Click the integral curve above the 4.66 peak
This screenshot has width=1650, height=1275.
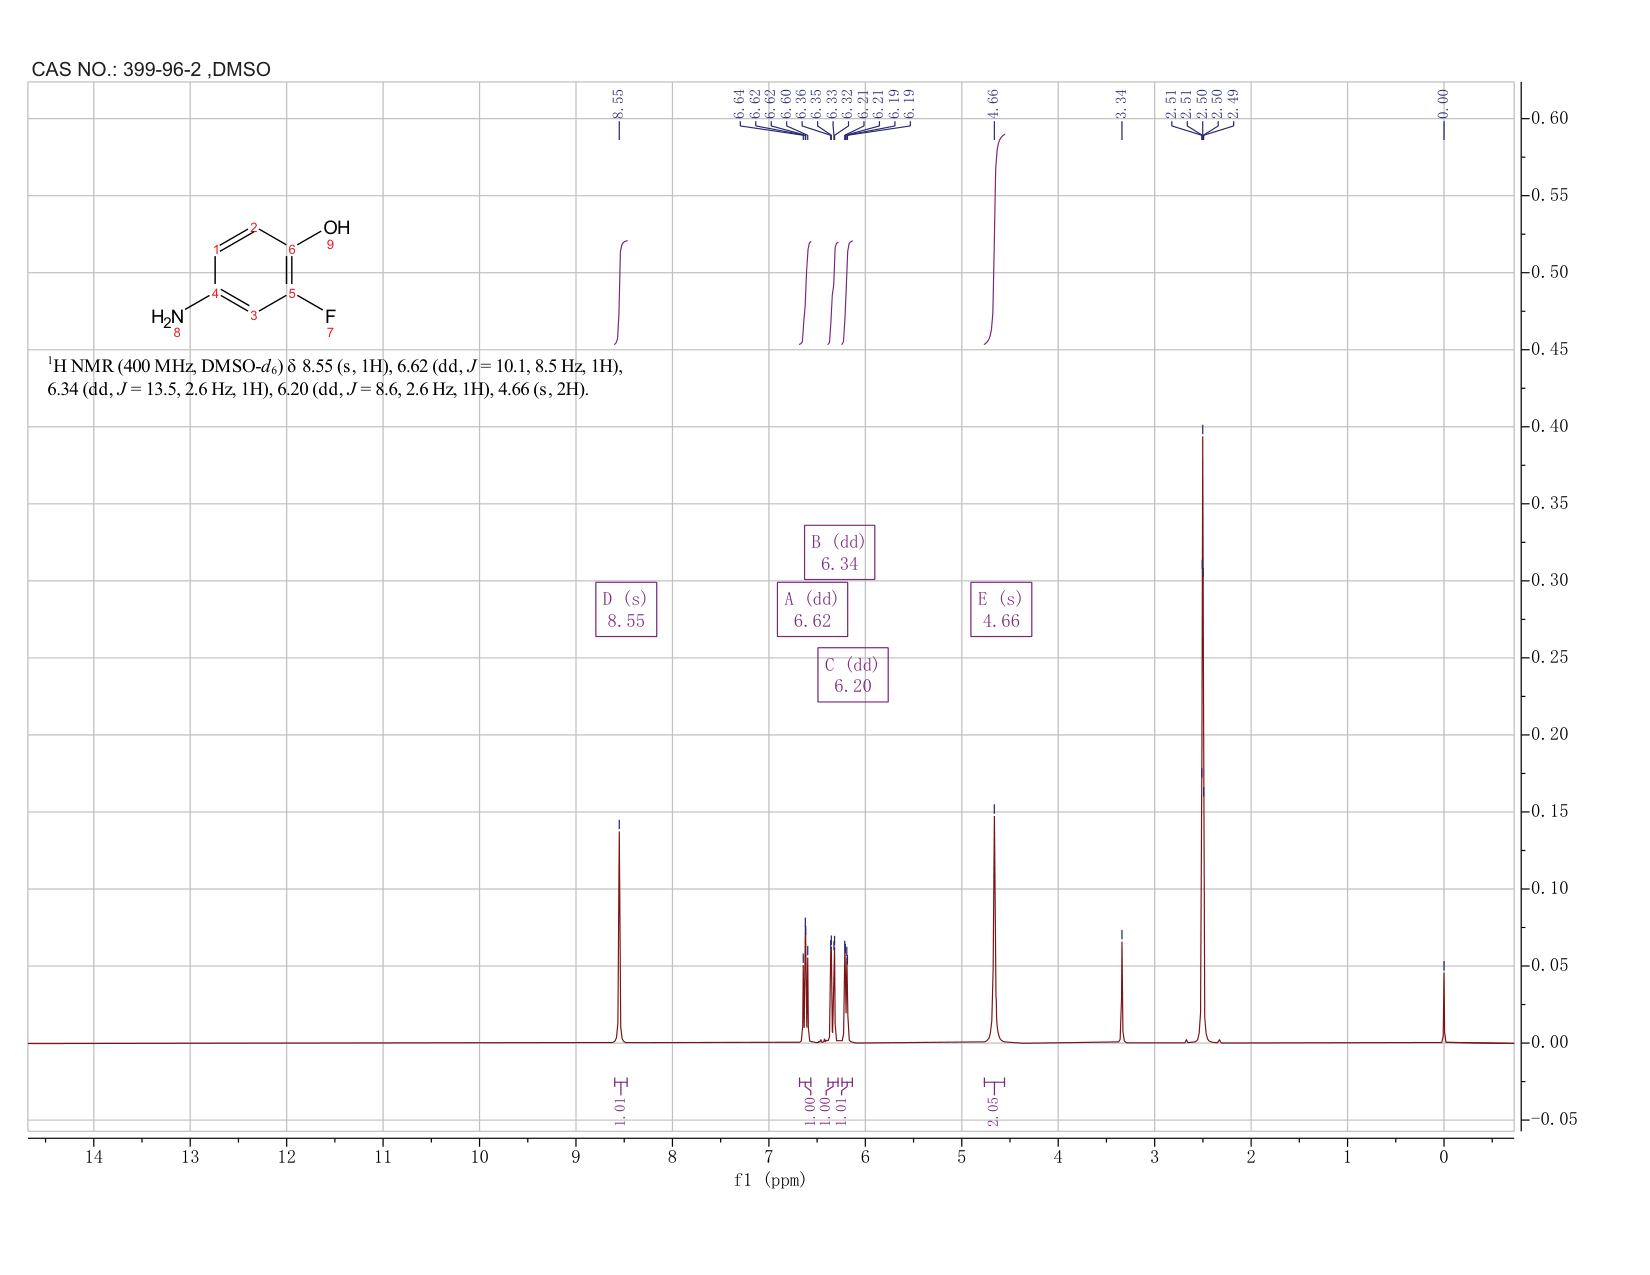[995, 240]
